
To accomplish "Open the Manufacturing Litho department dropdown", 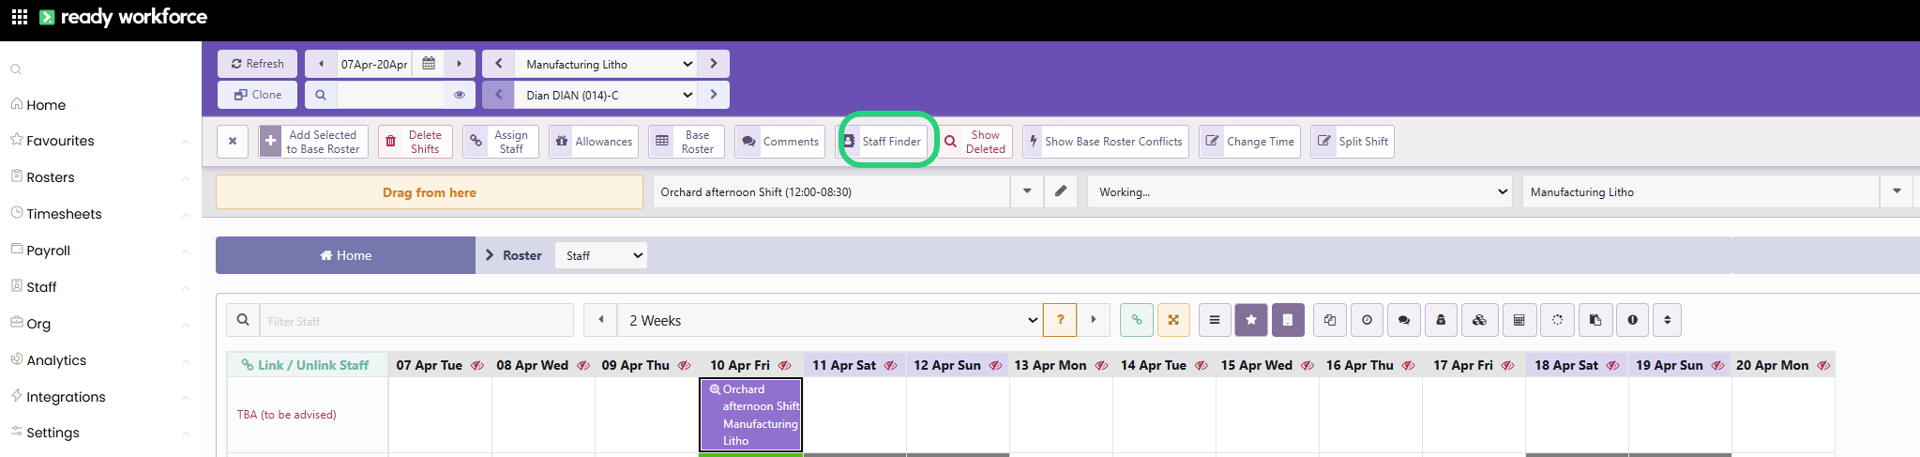I will [x=609, y=64].
